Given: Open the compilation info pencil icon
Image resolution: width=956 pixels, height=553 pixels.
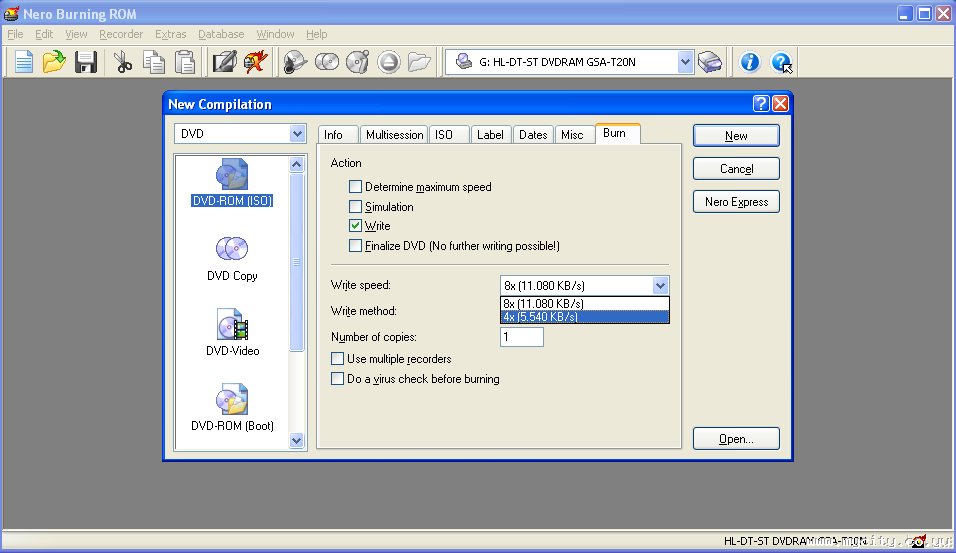Looking at the screenshot, I should coord(224,62).
